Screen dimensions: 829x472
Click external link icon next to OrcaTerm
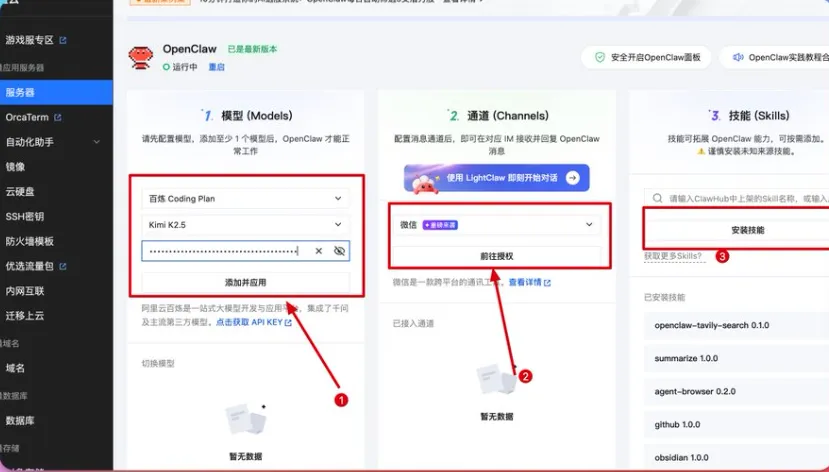click(58, 117)
